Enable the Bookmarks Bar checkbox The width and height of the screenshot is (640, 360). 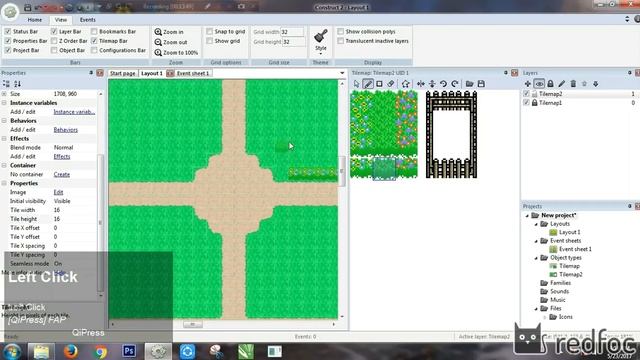coord(94,31)
